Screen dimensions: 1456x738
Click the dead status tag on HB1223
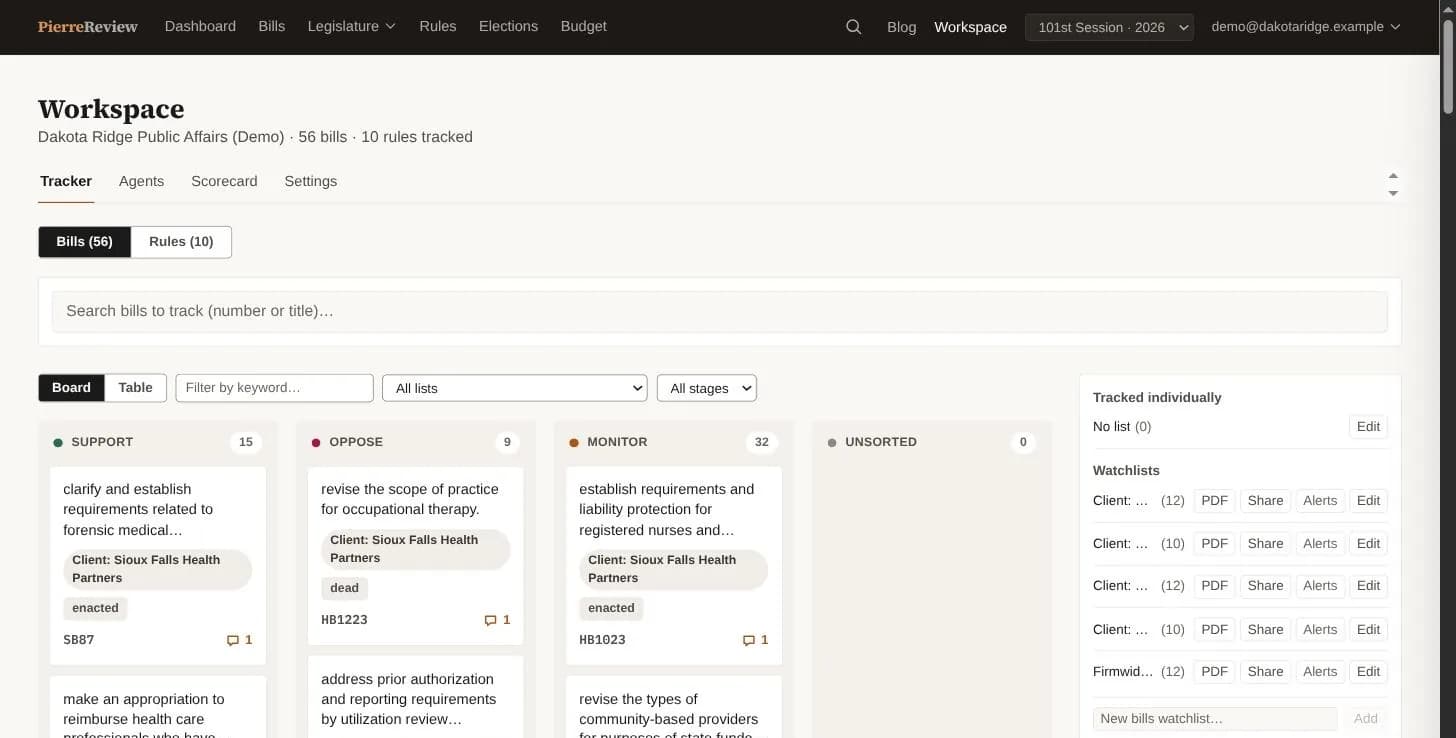coord(344,588)
